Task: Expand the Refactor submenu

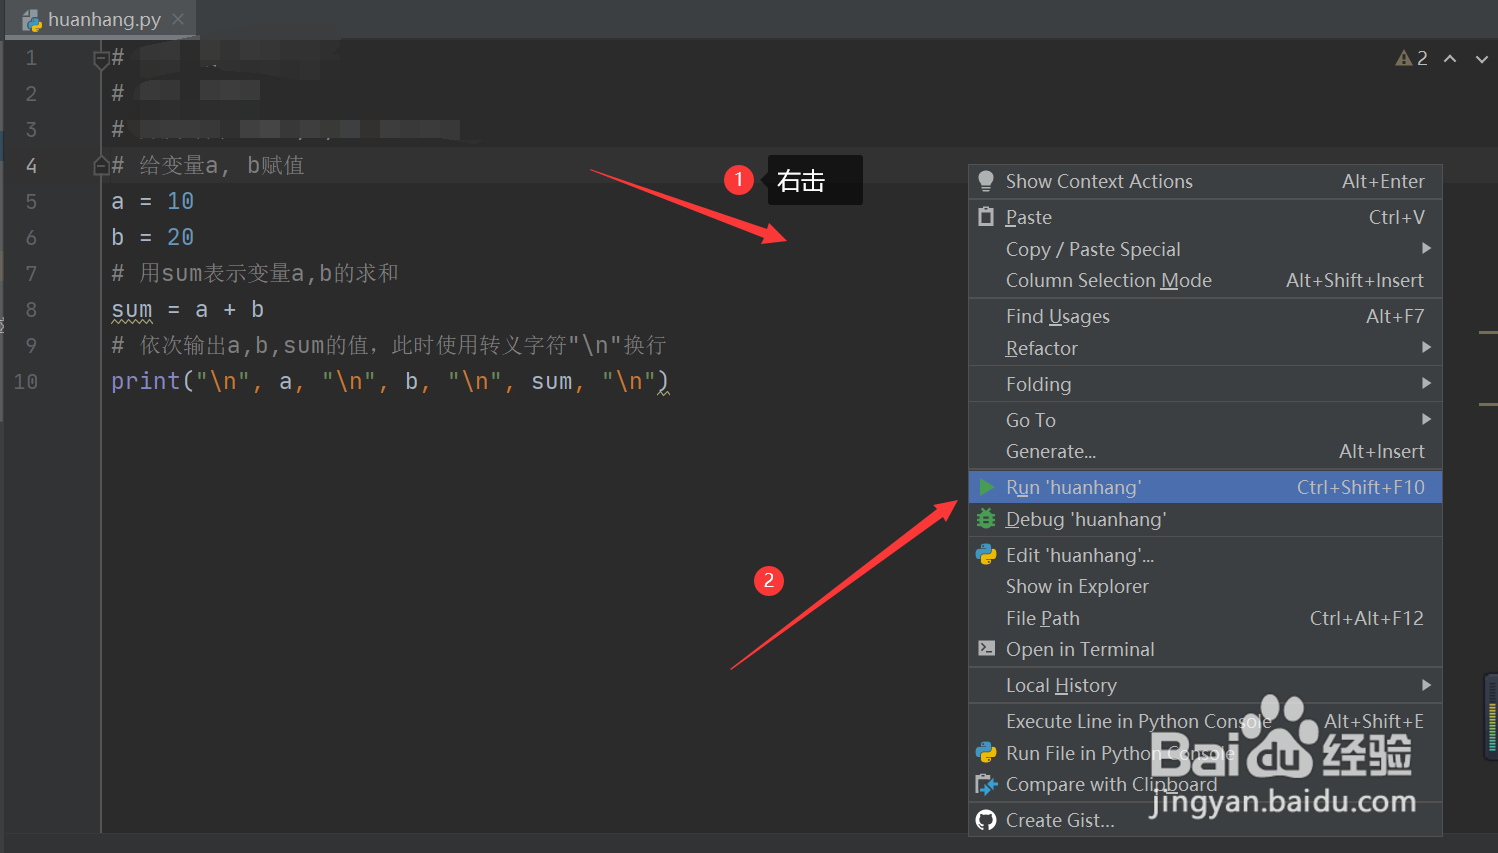Action: [x=1205, y=348]
